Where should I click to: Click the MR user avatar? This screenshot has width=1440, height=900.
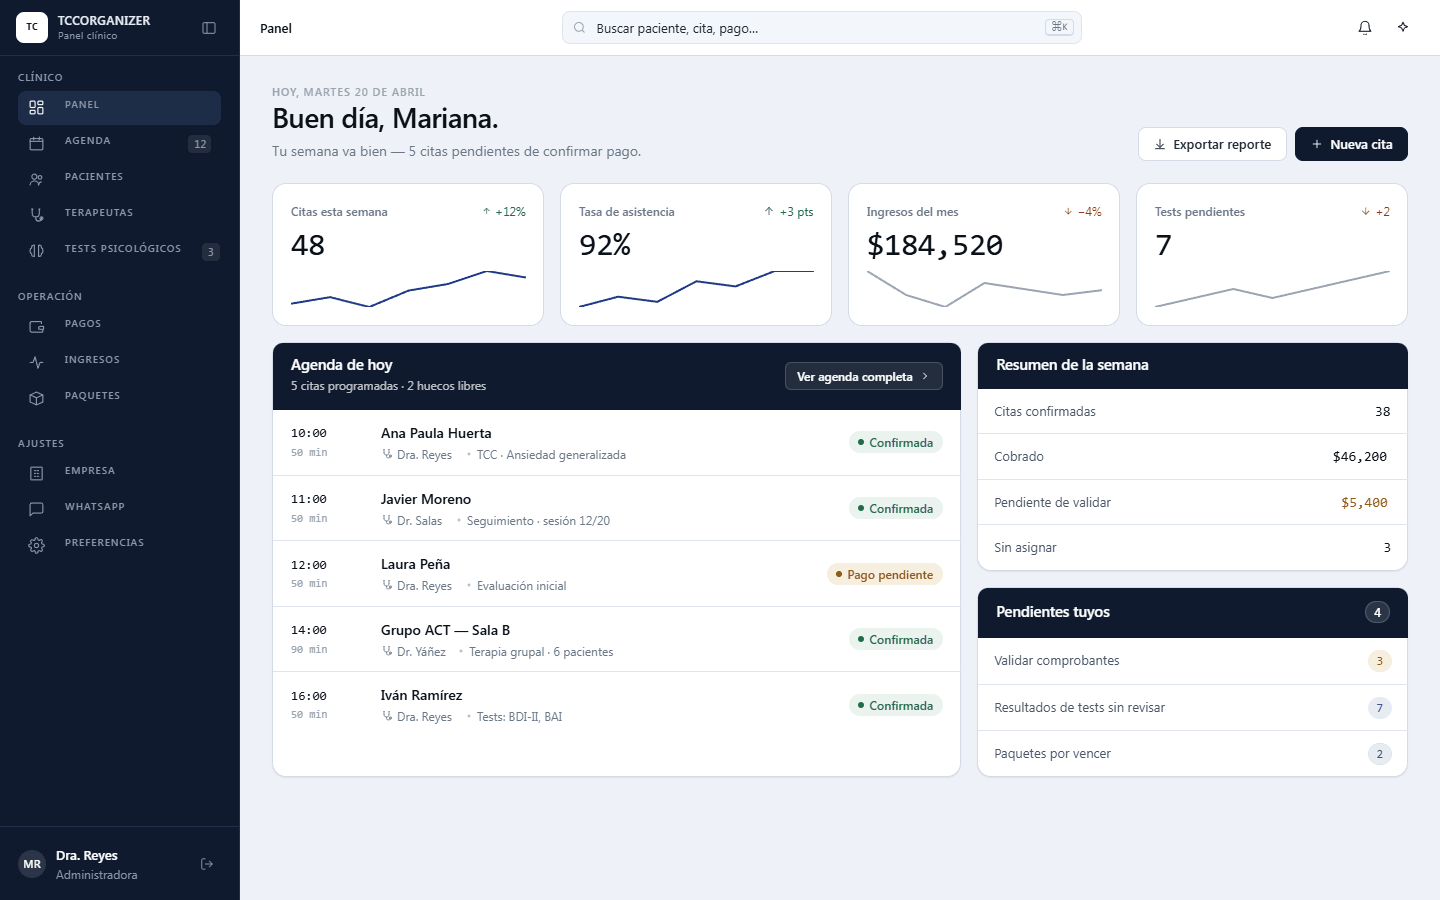point(32,864)
